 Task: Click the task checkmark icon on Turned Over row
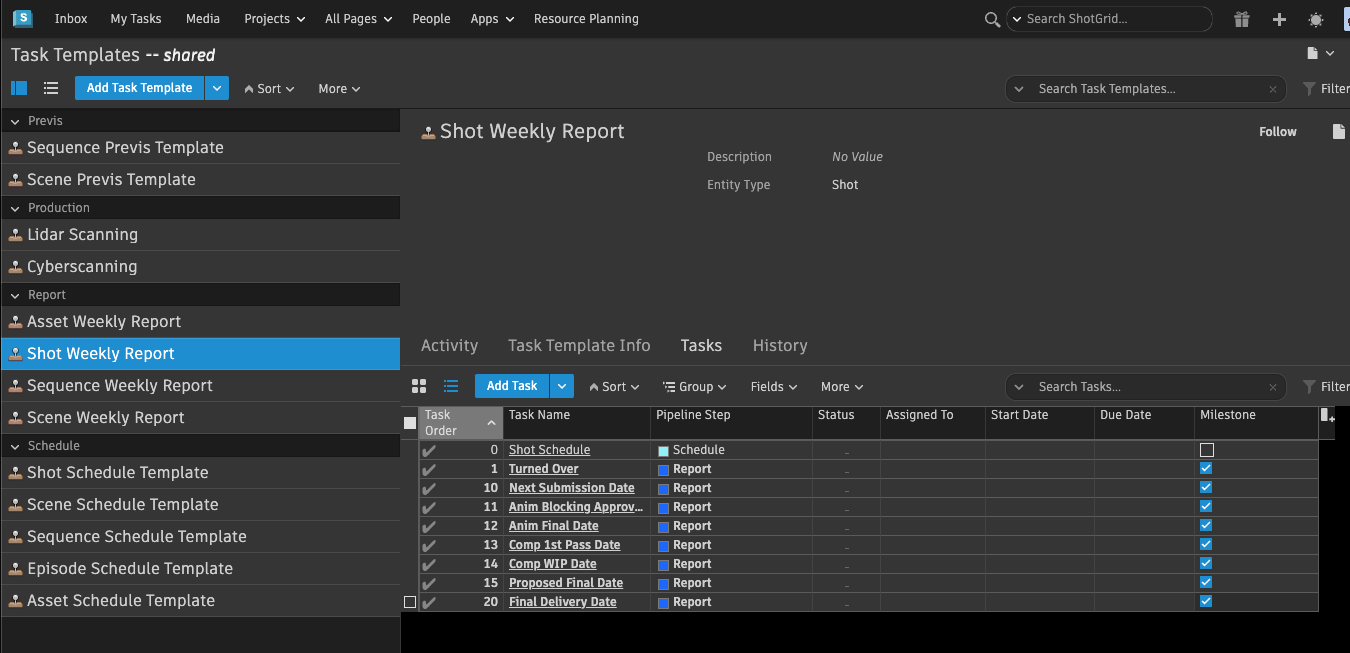tap(429, 470)
